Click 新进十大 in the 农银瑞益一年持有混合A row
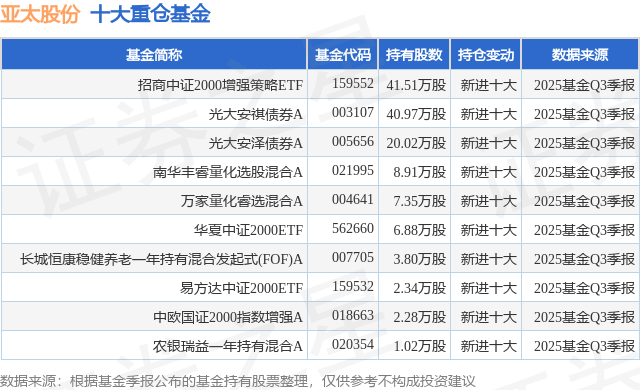 489,346
